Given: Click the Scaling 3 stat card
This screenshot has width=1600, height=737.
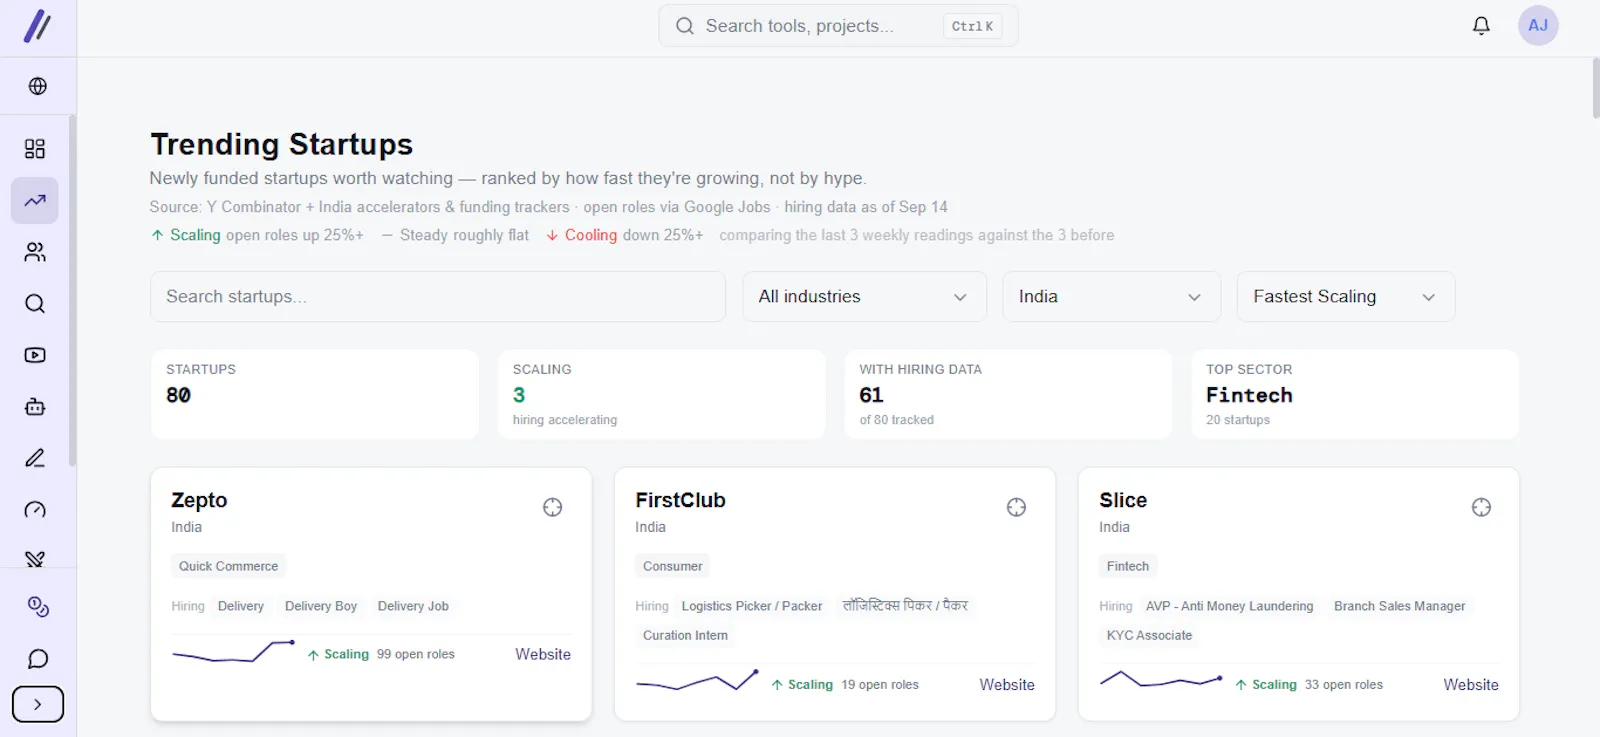Looking at the screenshot, I should click(x=661, y=394).
